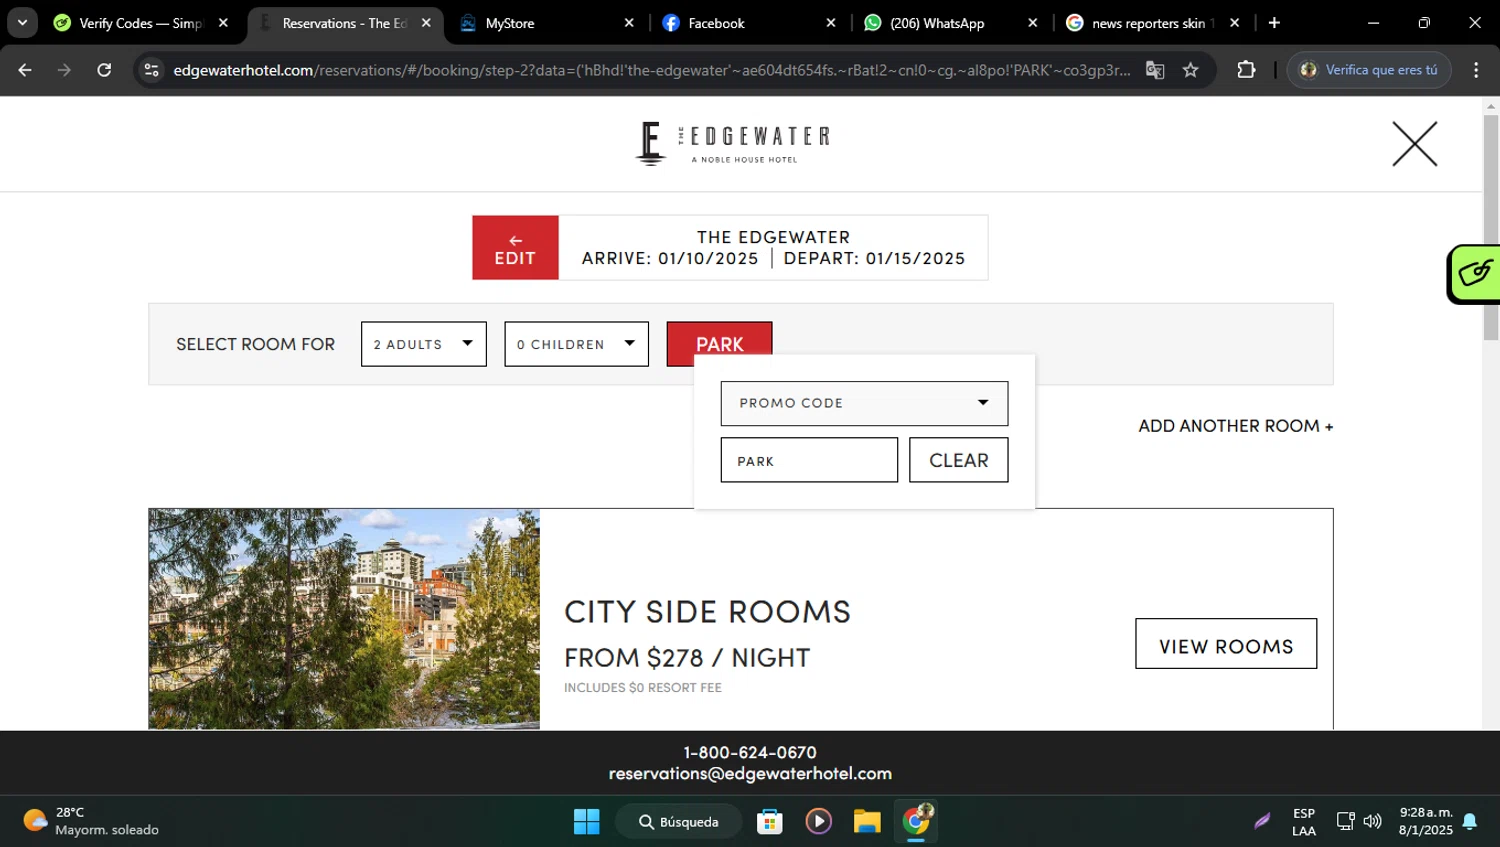Image resolution: width=1500 pixels, height=847 pixels.
Task: Add another room to the booking
Action: [x=1235, y=426]
